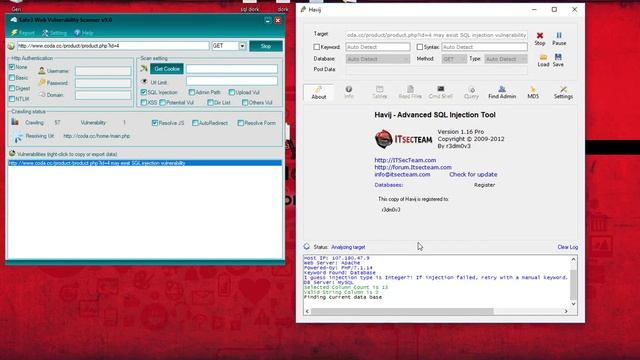Viewport: 640px width, 360px height.
Task: Open the Cmd Shell tab in Havij
Action: [440, 92]
